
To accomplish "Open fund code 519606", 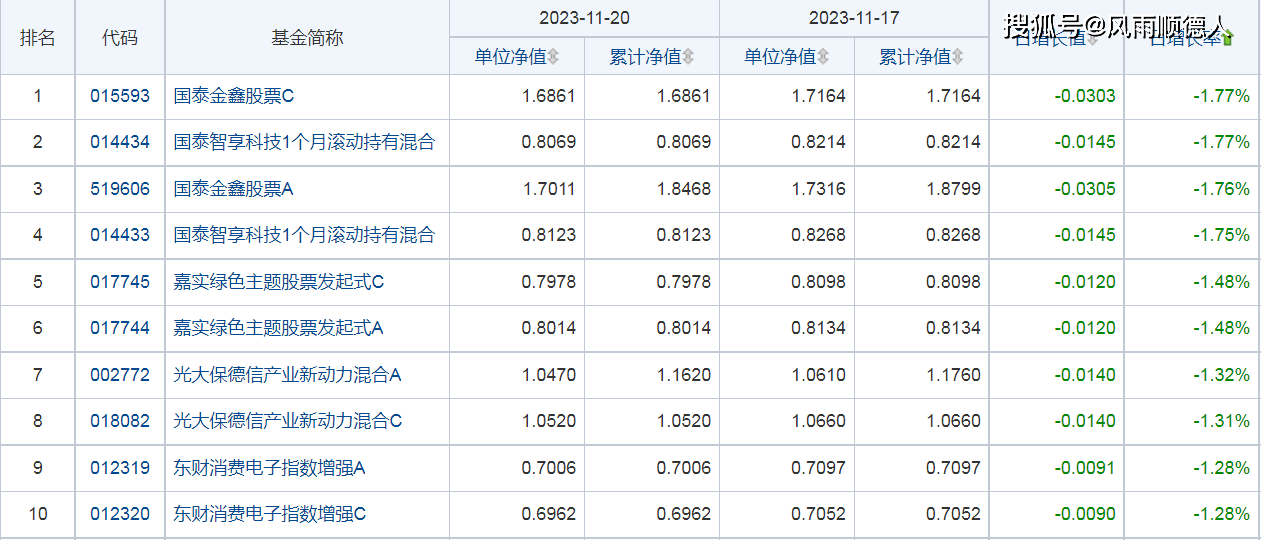I will tap(120, 189).
